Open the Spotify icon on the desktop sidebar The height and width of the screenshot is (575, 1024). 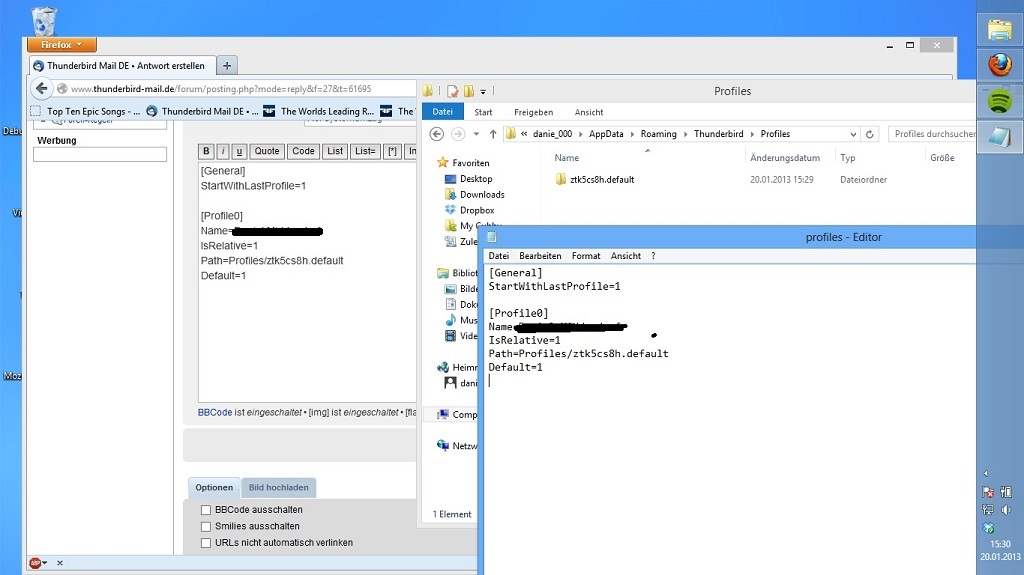tap(999, 101)
